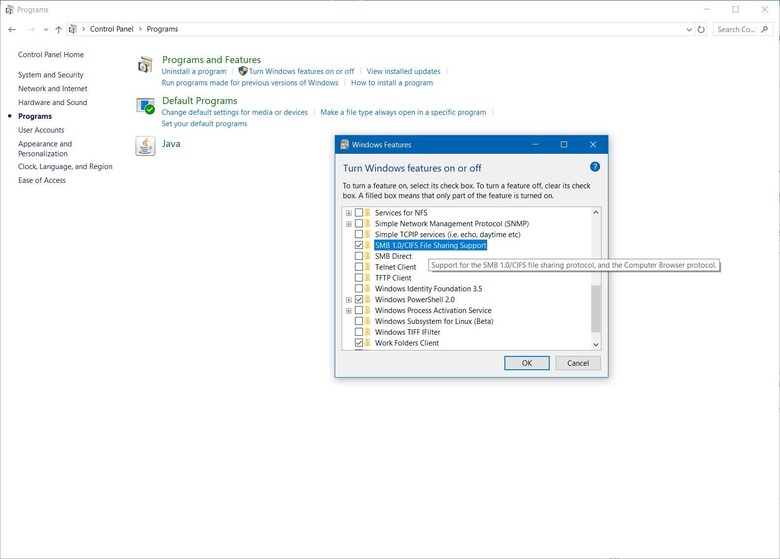The width and height of the screenshot is (780, 559).
Task: Select System and Security in sidebar
Action: coord(51,75)
